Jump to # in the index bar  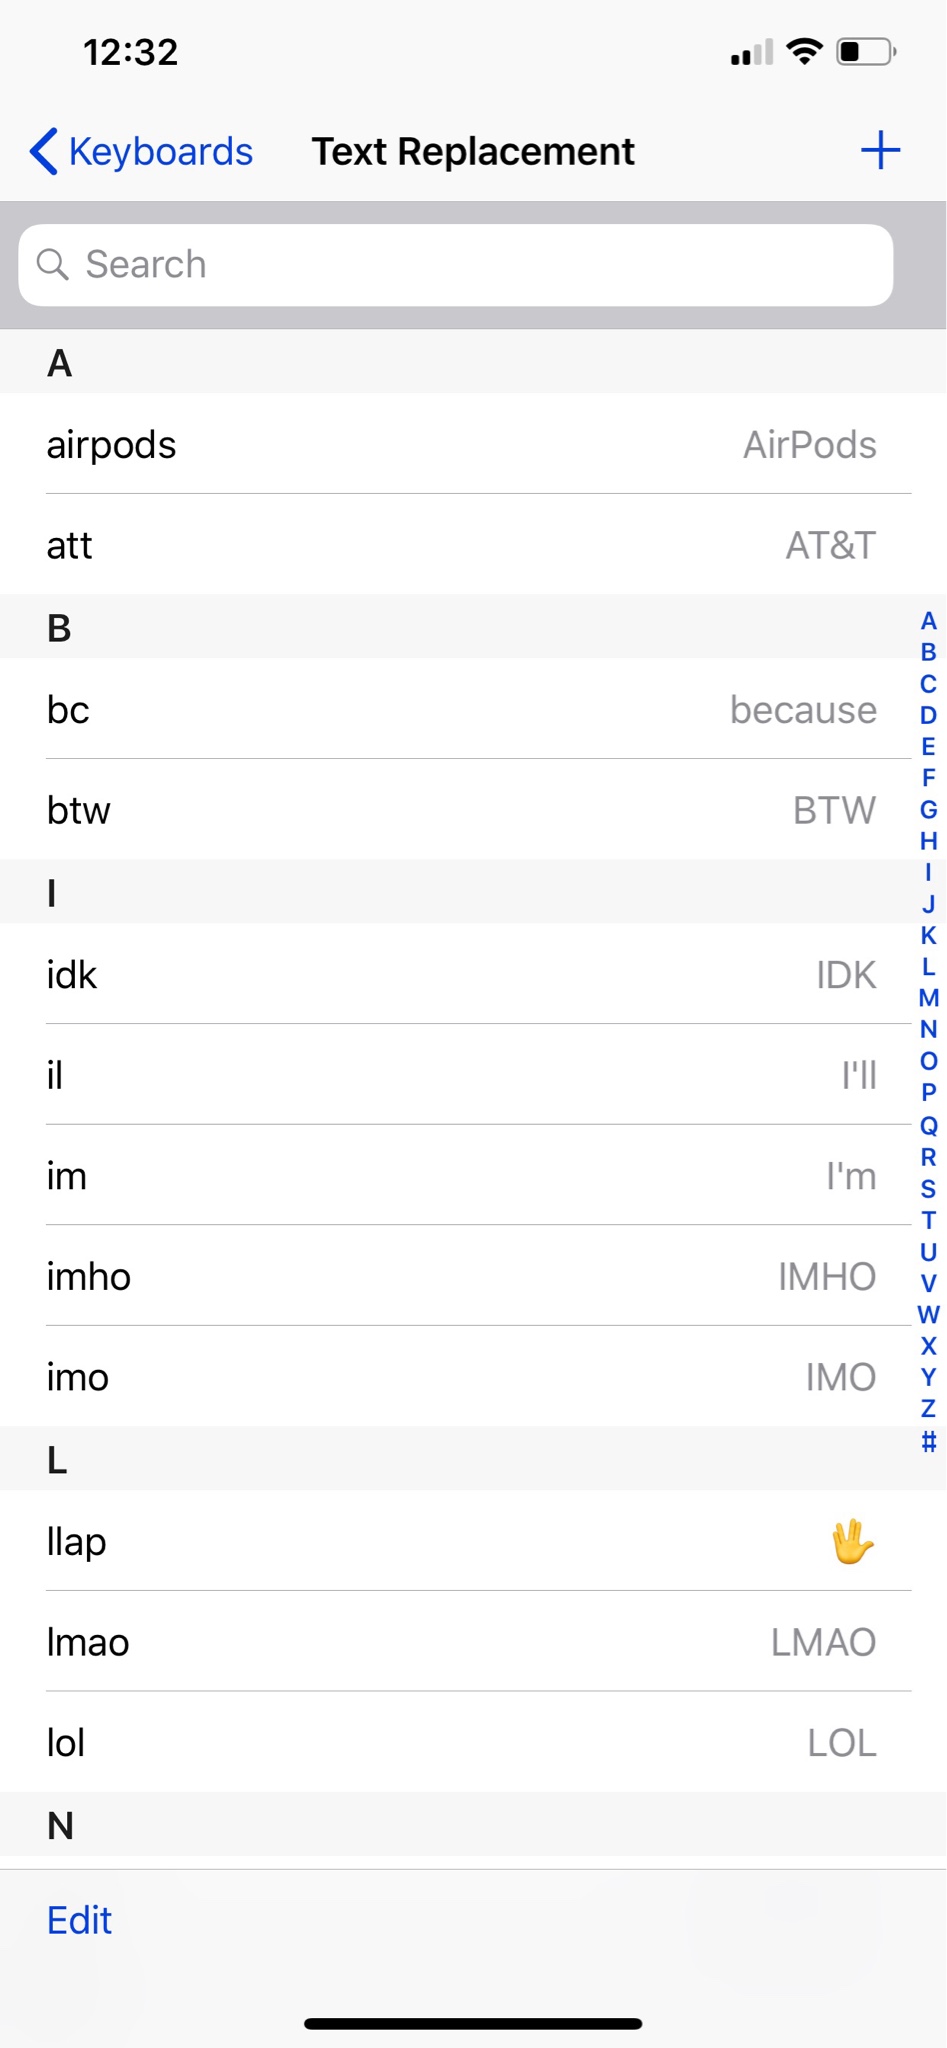point(928,1441)
